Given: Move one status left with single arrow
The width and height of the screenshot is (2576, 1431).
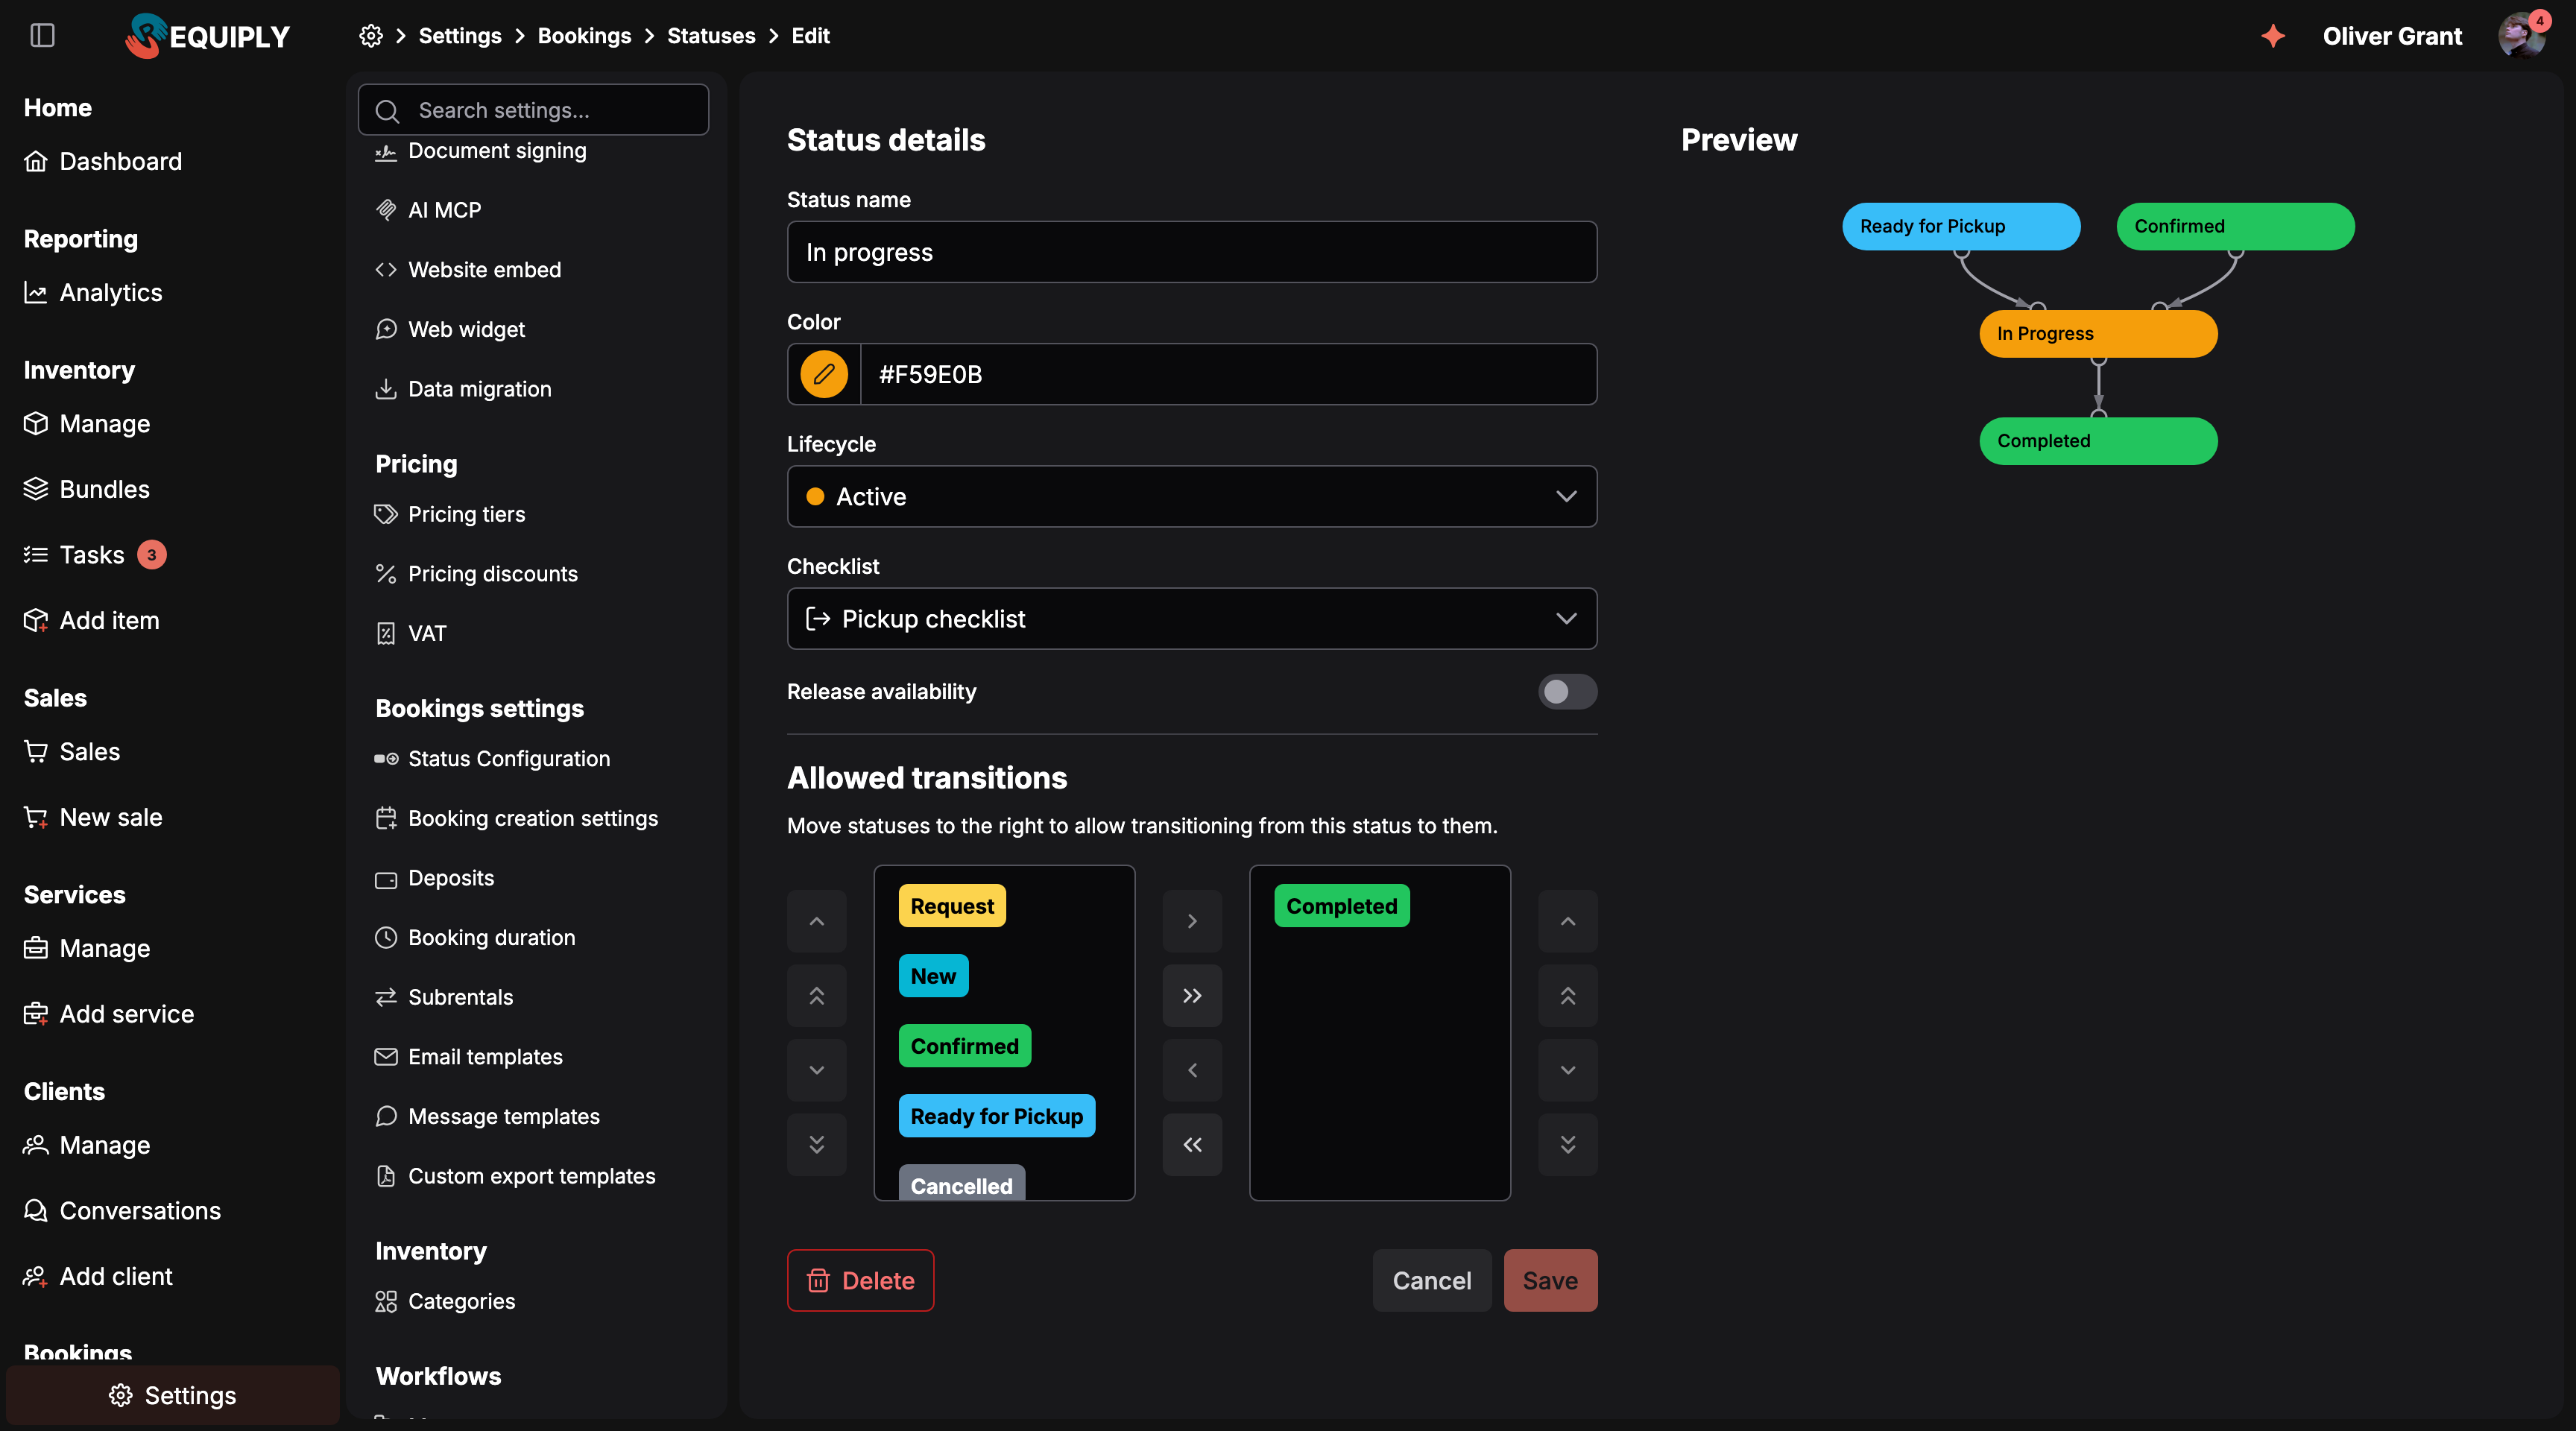Looking at the screenshot, I should click(x=1192, y=1070).
